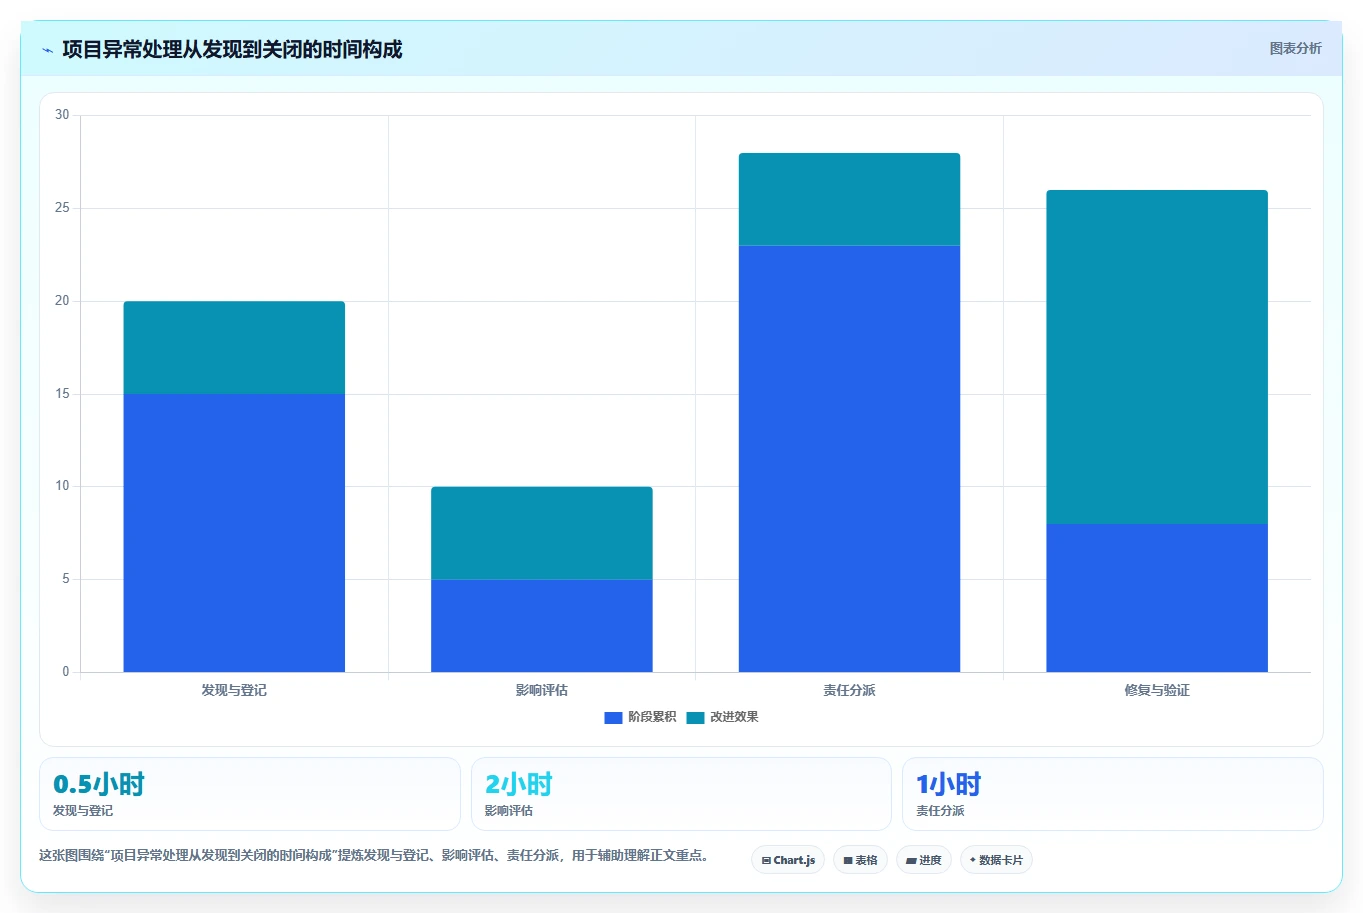Click the 数据卡片 tag chip
Screen dimensions: 1363x913
[996, 860]
